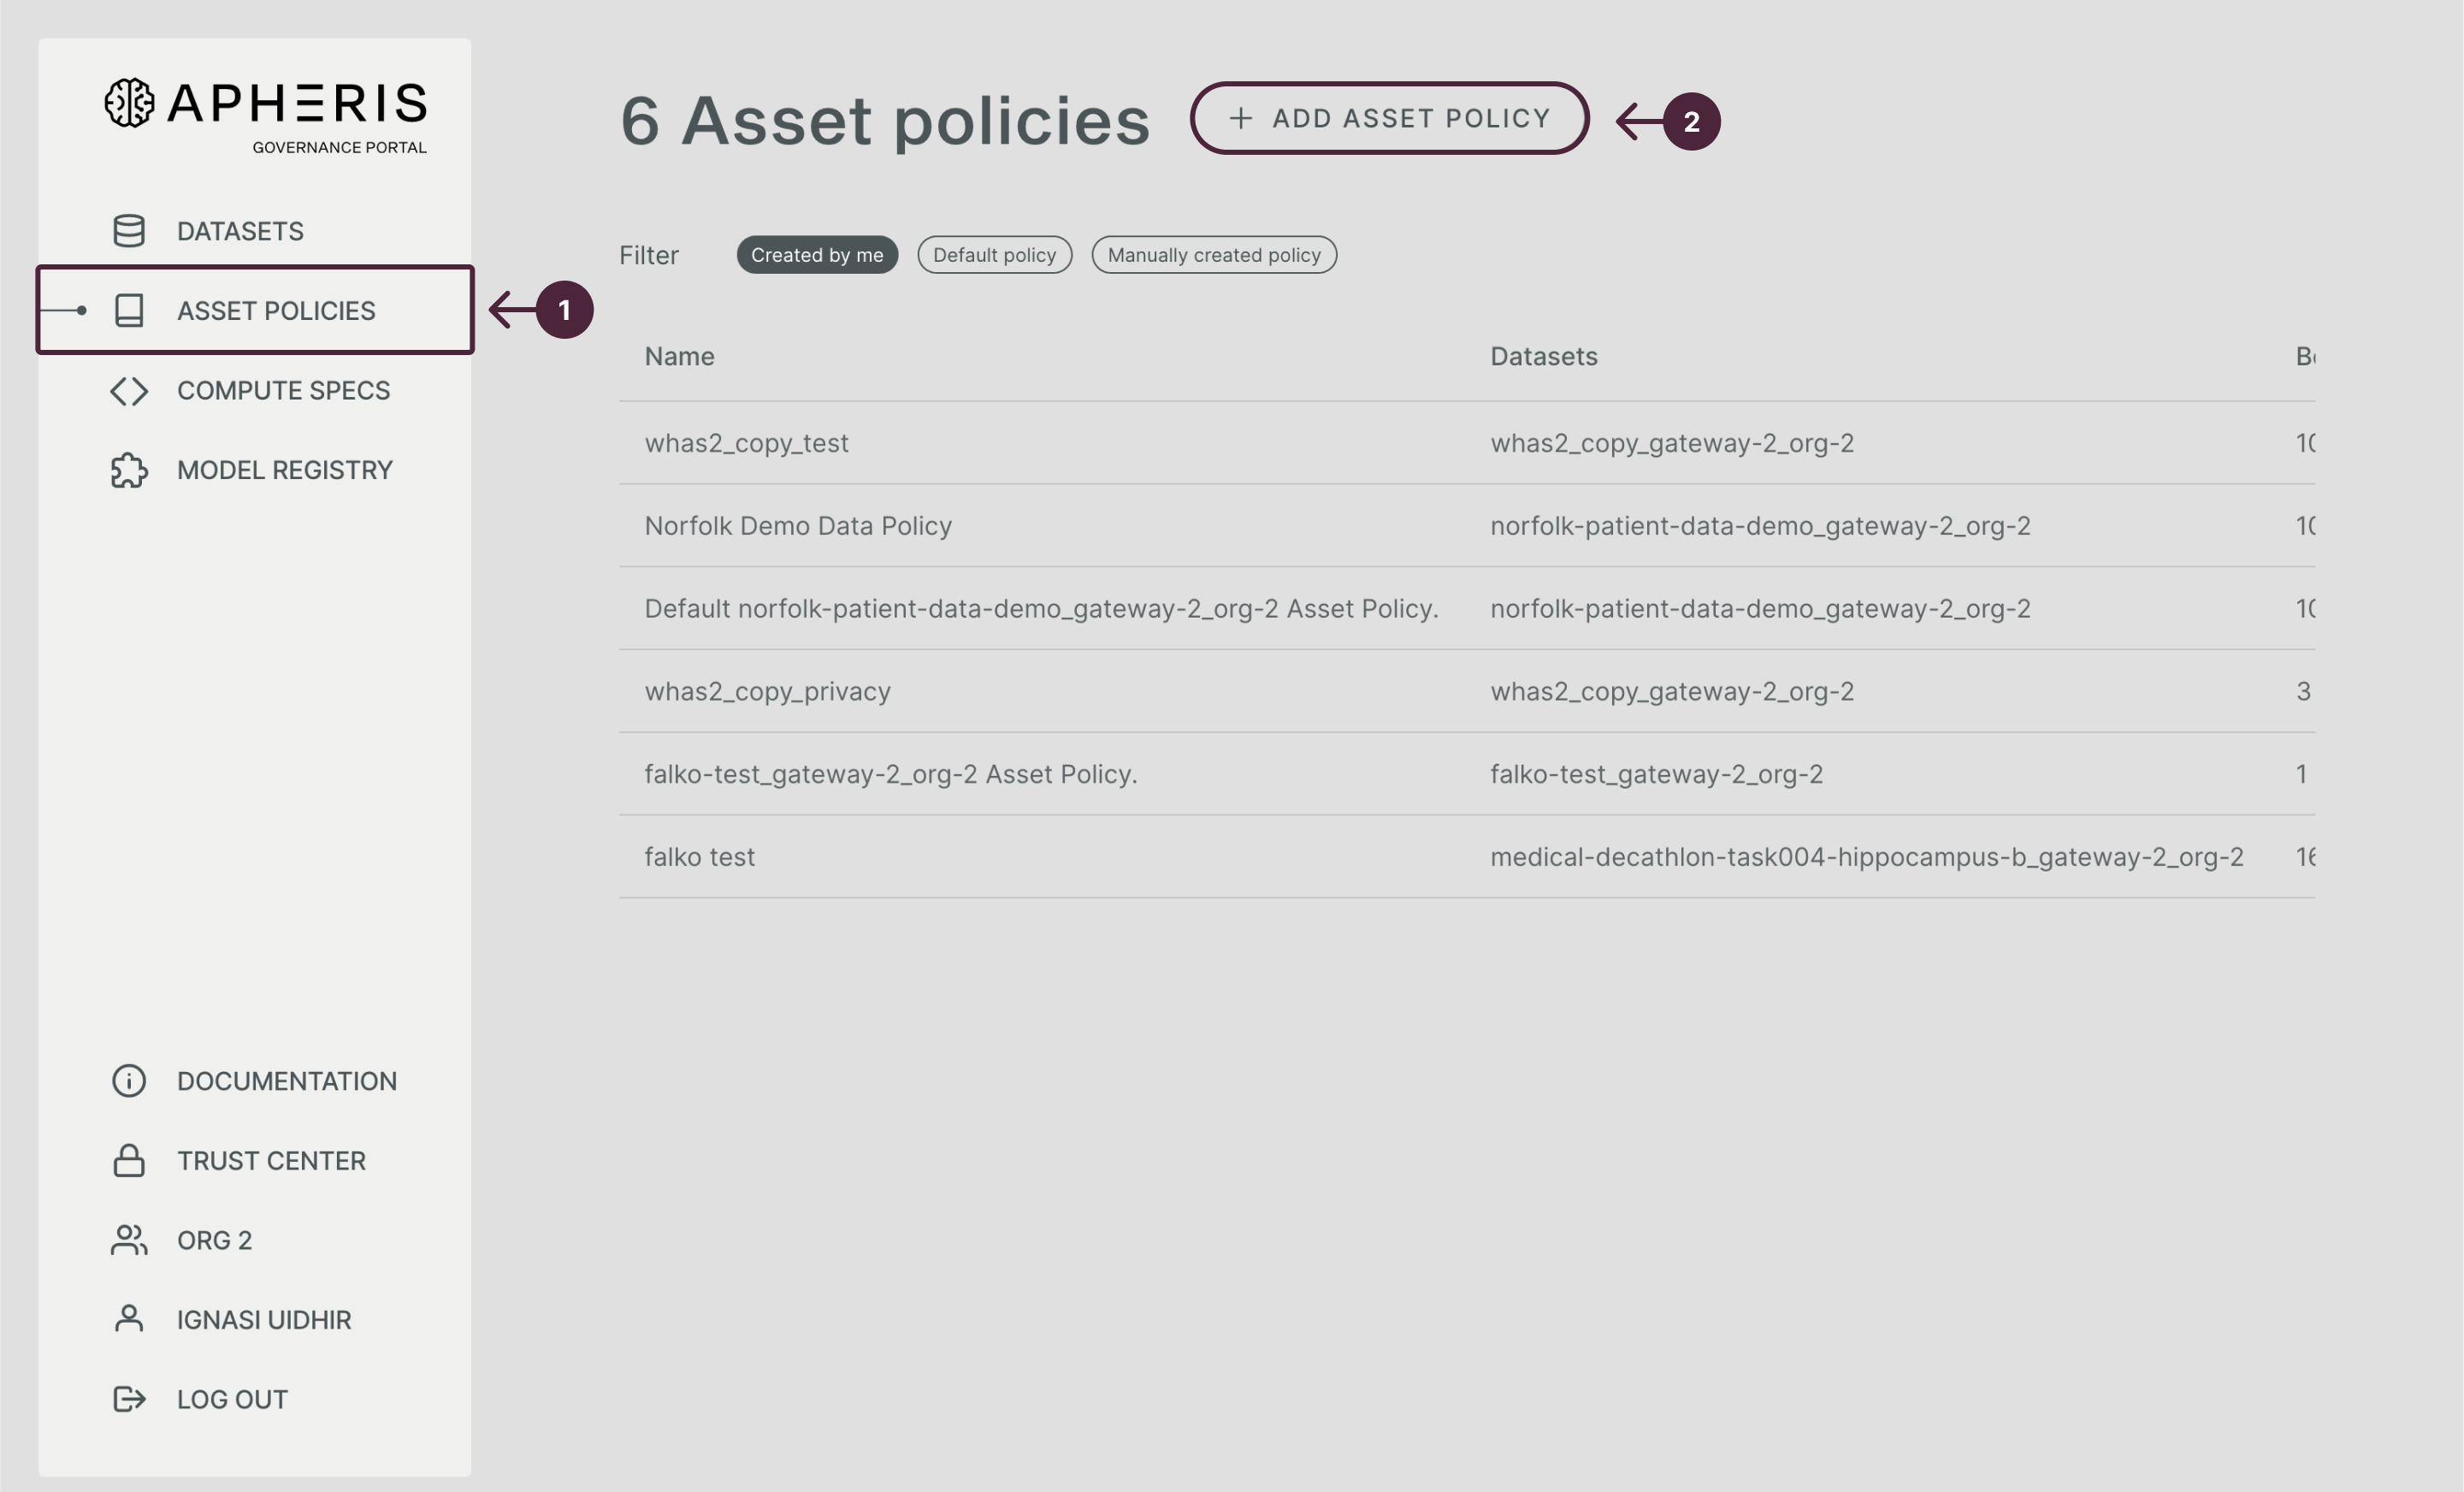
Task: Enable the Default policy filter
Action: pyautogui.click(x=994, y=255)
